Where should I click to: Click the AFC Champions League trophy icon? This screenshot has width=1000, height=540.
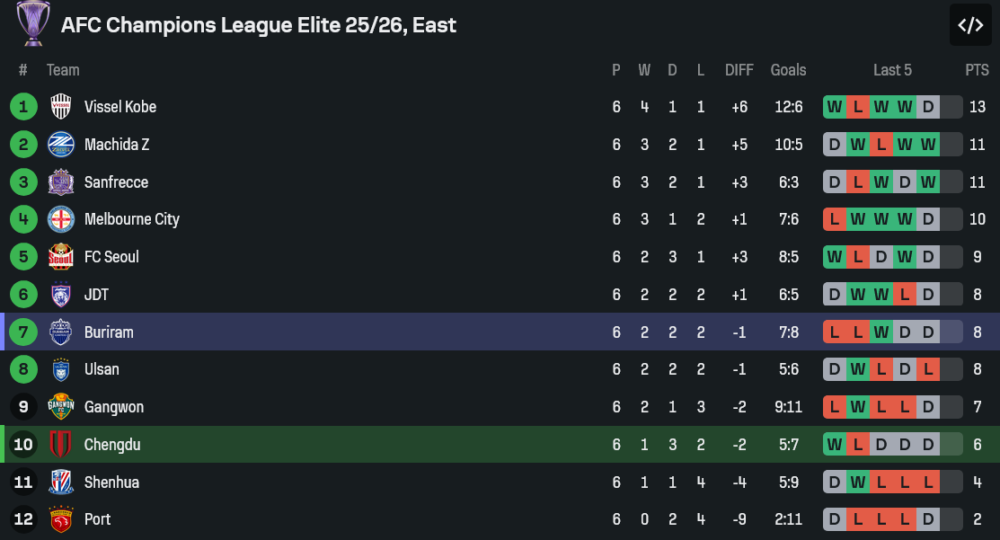tap(33, 23)
